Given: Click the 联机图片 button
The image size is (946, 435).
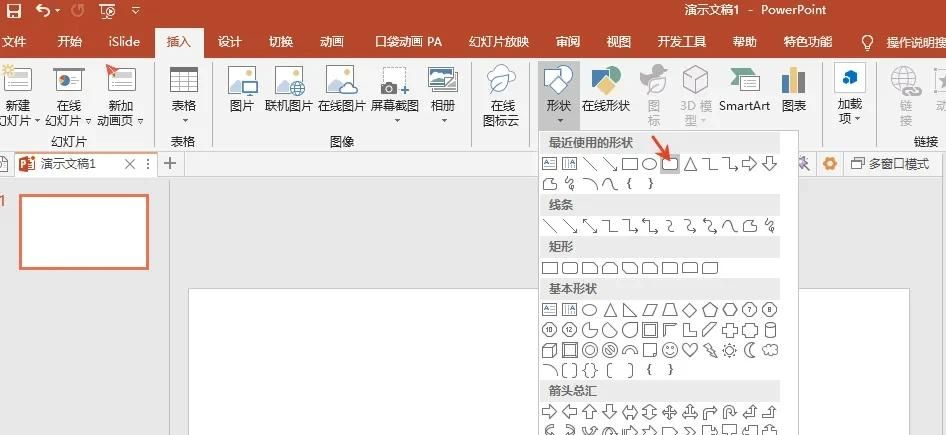Looking at the screenshot, I should click(289, 90).
